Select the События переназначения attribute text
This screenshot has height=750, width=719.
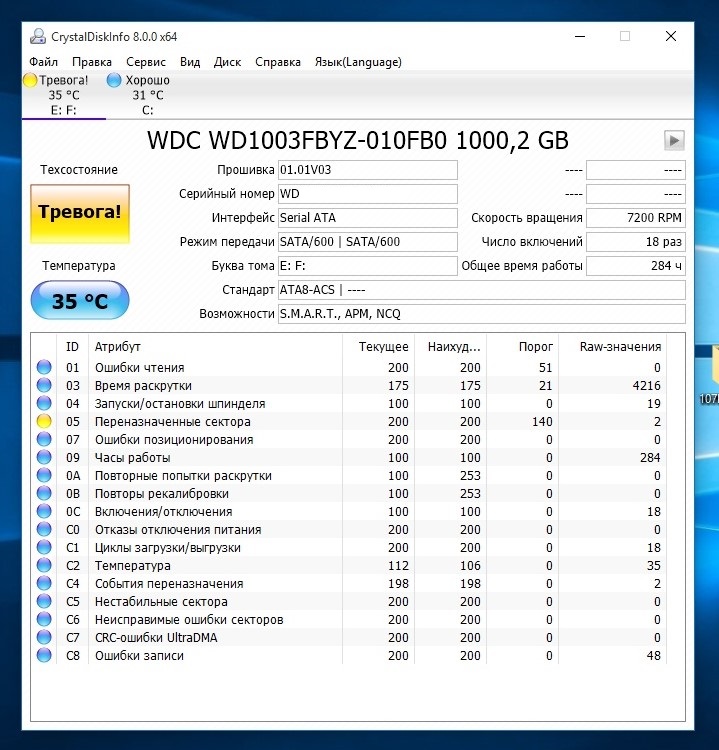coord(169,584)
